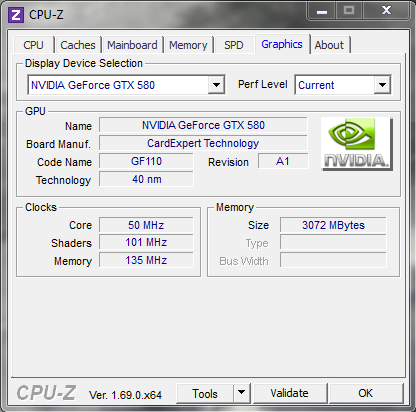
Task: Open the Caches tab
Action: pos(78,45)
